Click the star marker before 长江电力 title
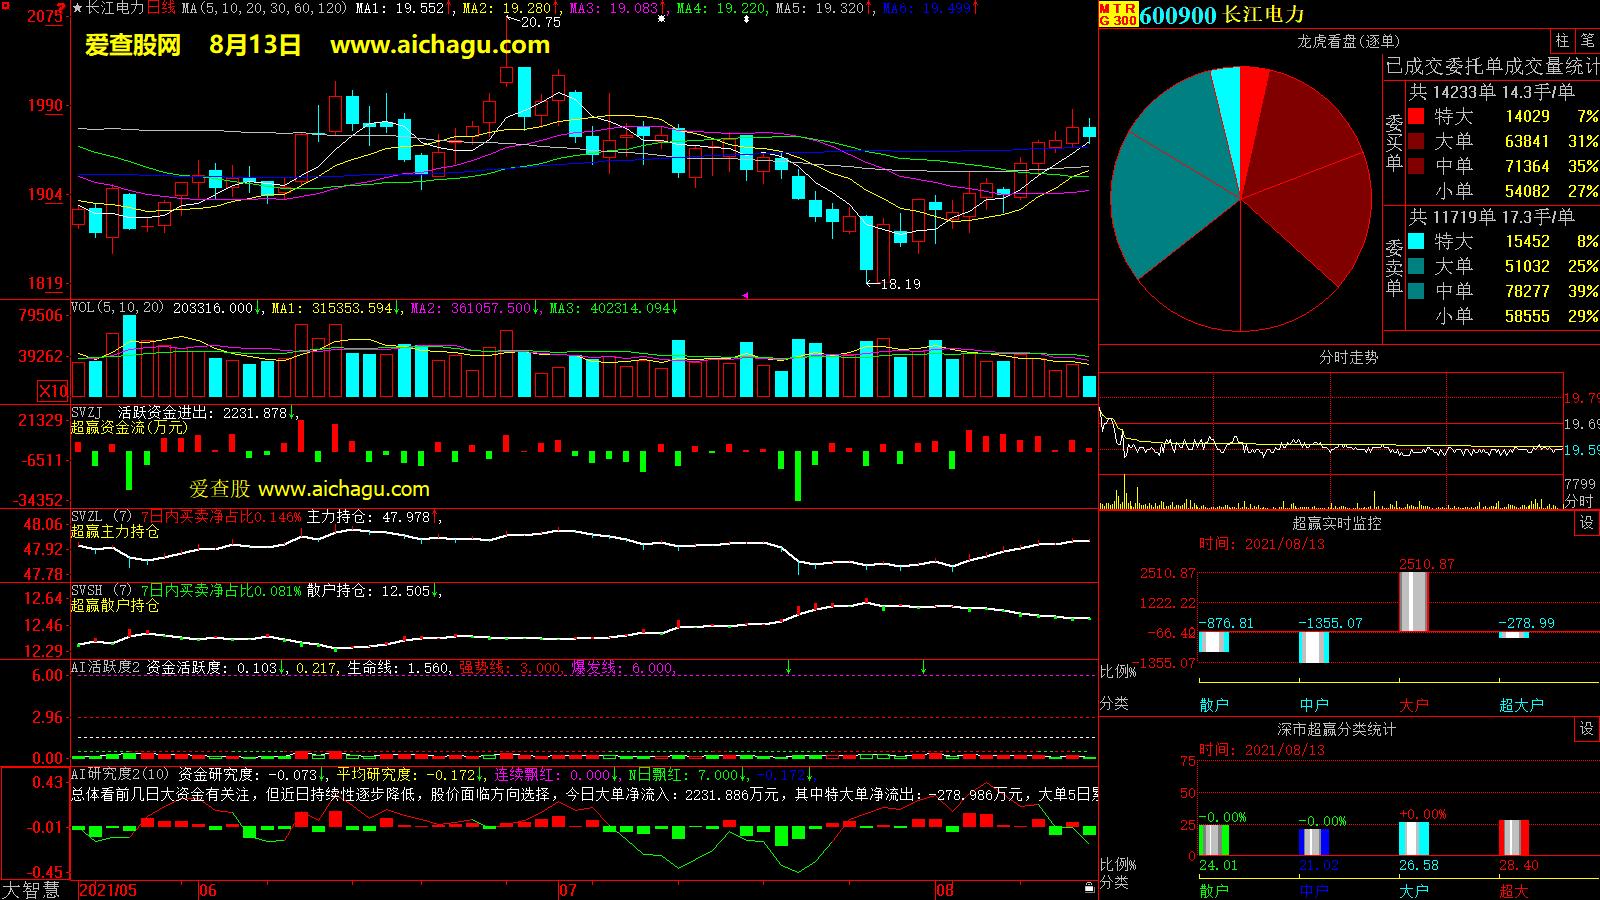 (77, 8)
